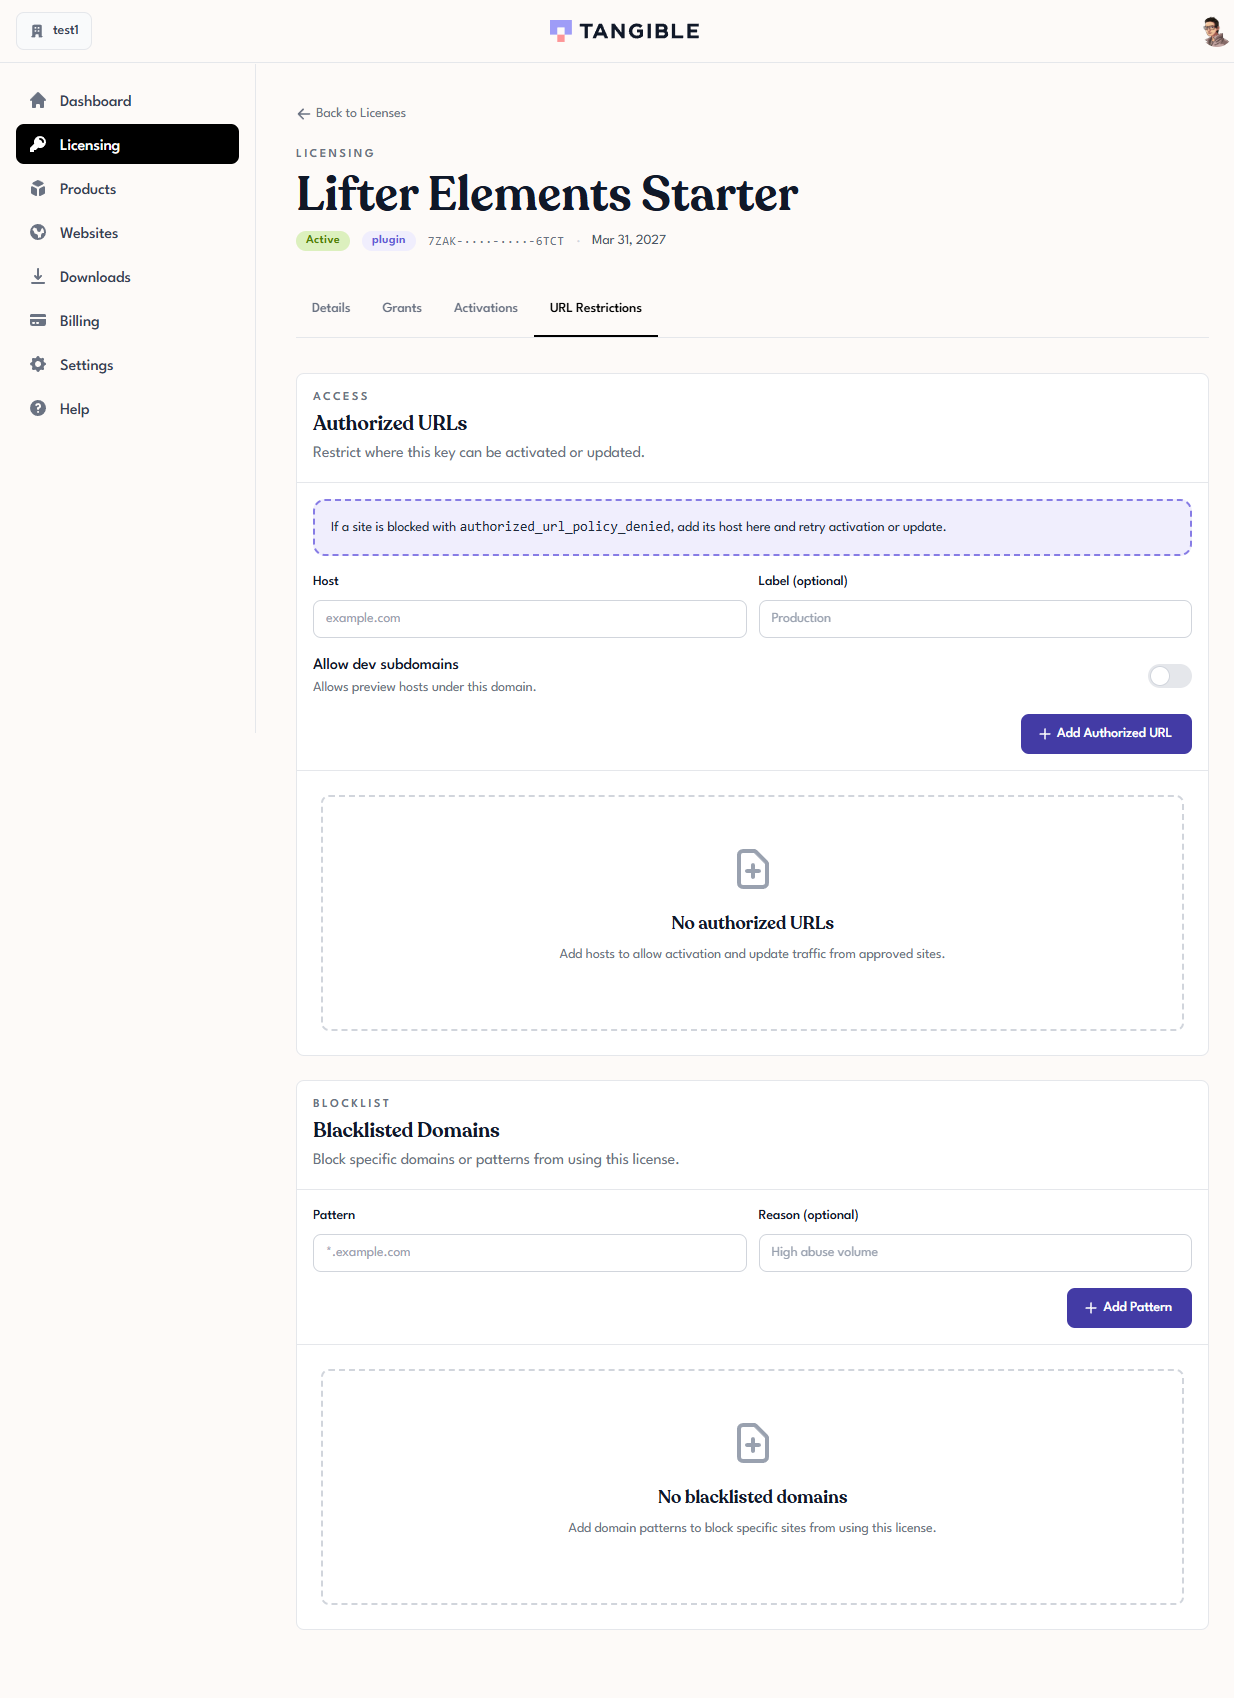Image resolution: width=1234 pixels, height=1698 pixels.
Task: Focus the Pattern input field
Action: coord(530,1253)
